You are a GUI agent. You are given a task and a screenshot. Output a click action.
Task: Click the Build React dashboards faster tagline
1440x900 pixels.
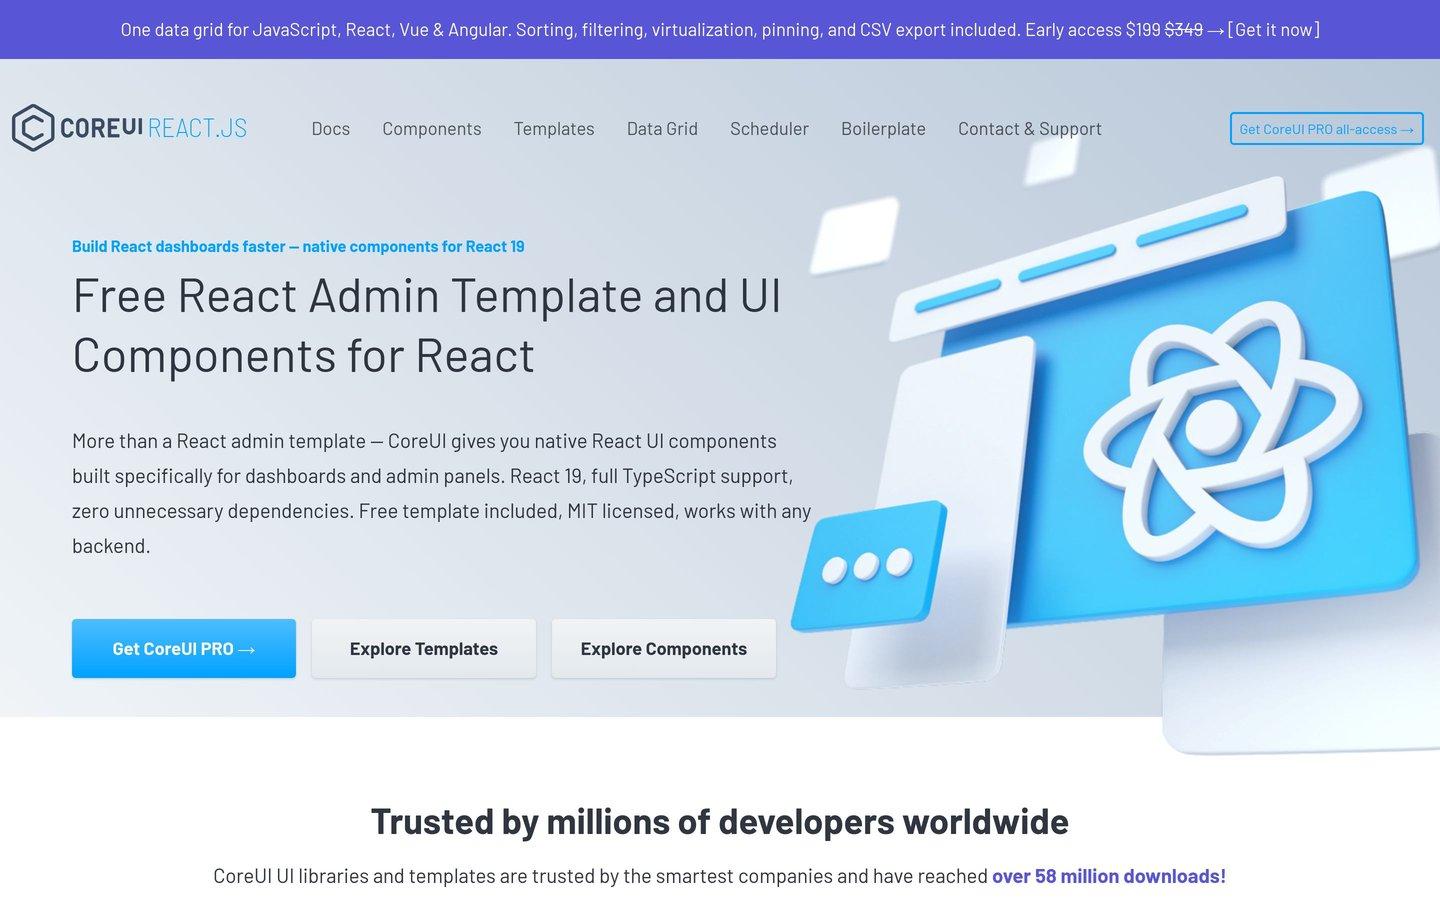pyautogui.click(x=298, y=246)
